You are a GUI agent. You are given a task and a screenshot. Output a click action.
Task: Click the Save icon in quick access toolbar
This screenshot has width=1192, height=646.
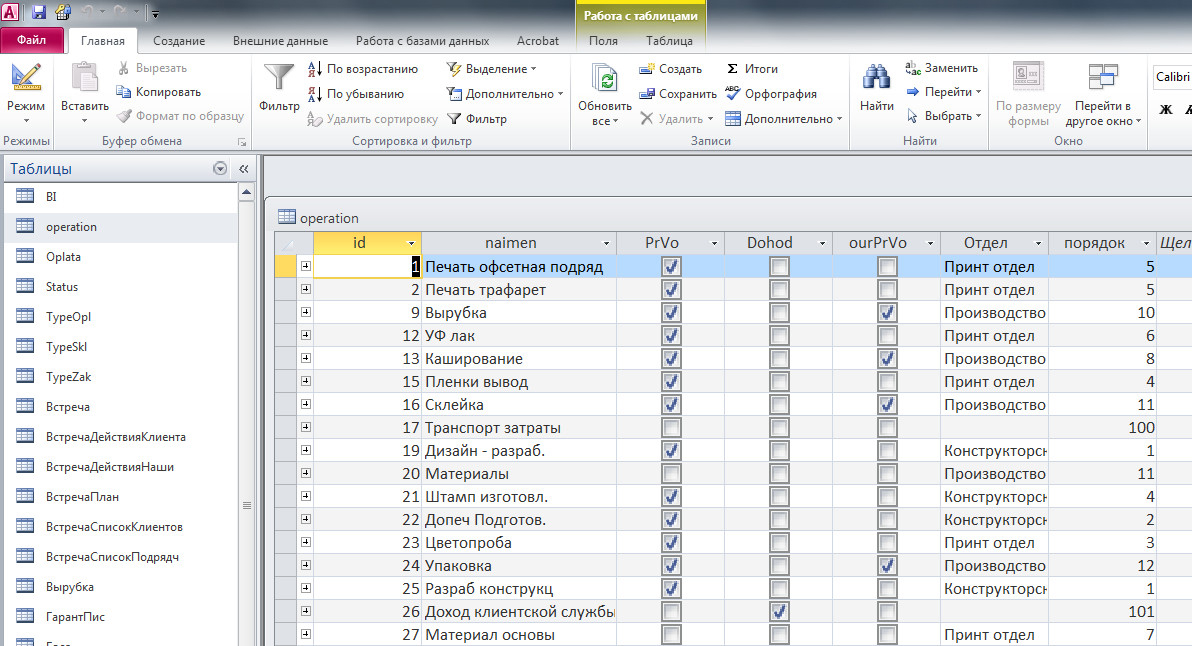click(39, 12)
